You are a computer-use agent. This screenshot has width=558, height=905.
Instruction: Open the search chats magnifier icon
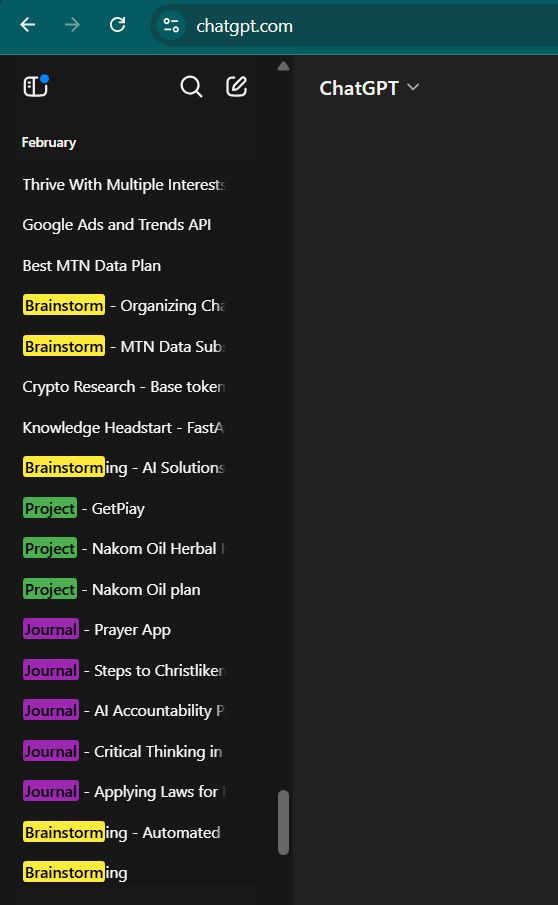tap(191, 87)
